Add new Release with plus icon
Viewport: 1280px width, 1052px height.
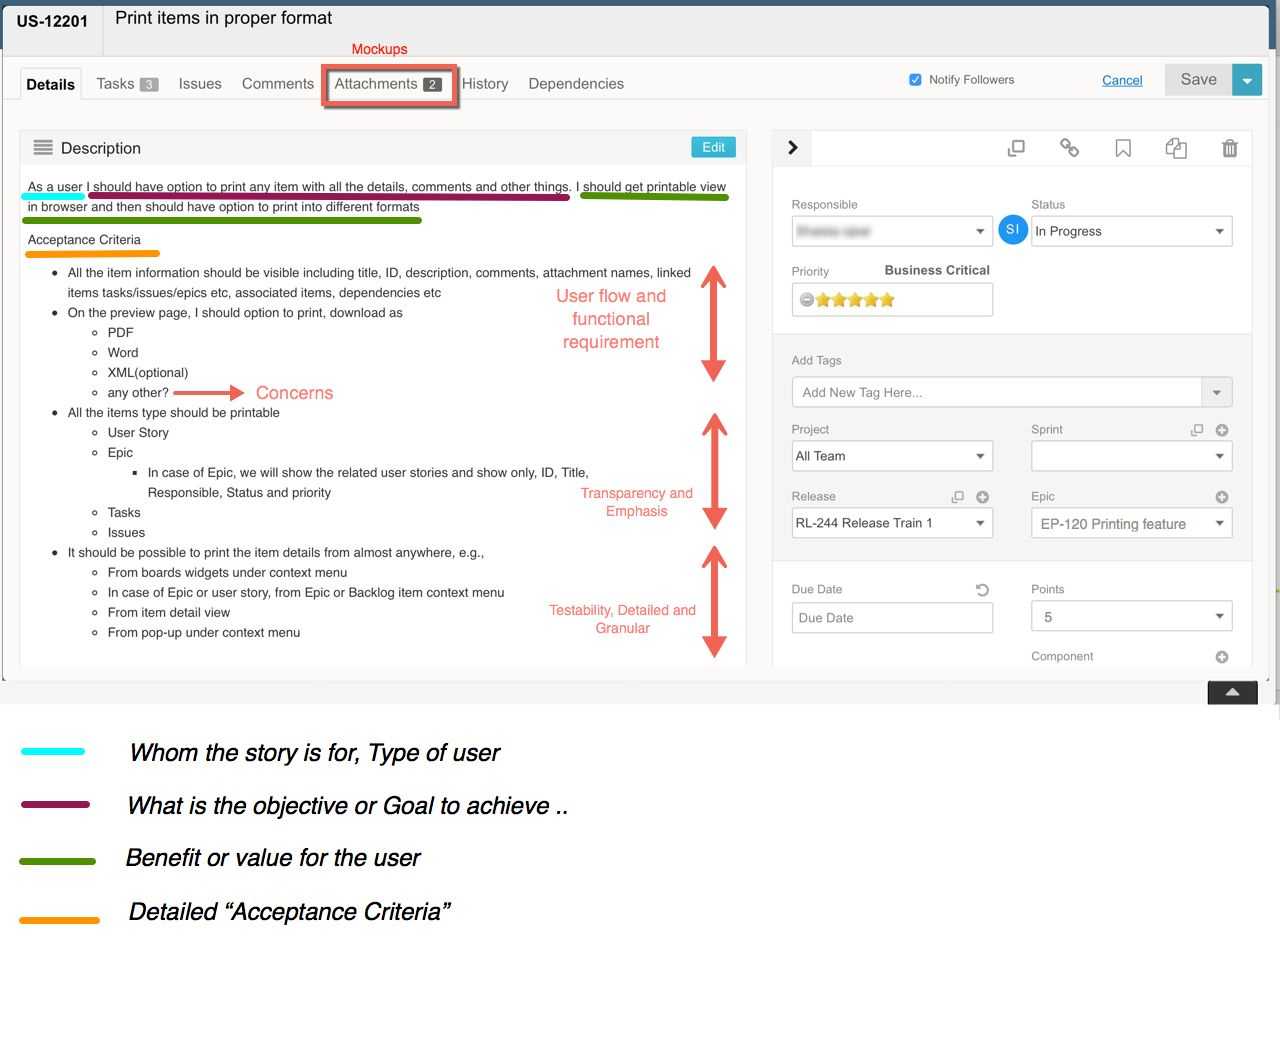[982, 497]
